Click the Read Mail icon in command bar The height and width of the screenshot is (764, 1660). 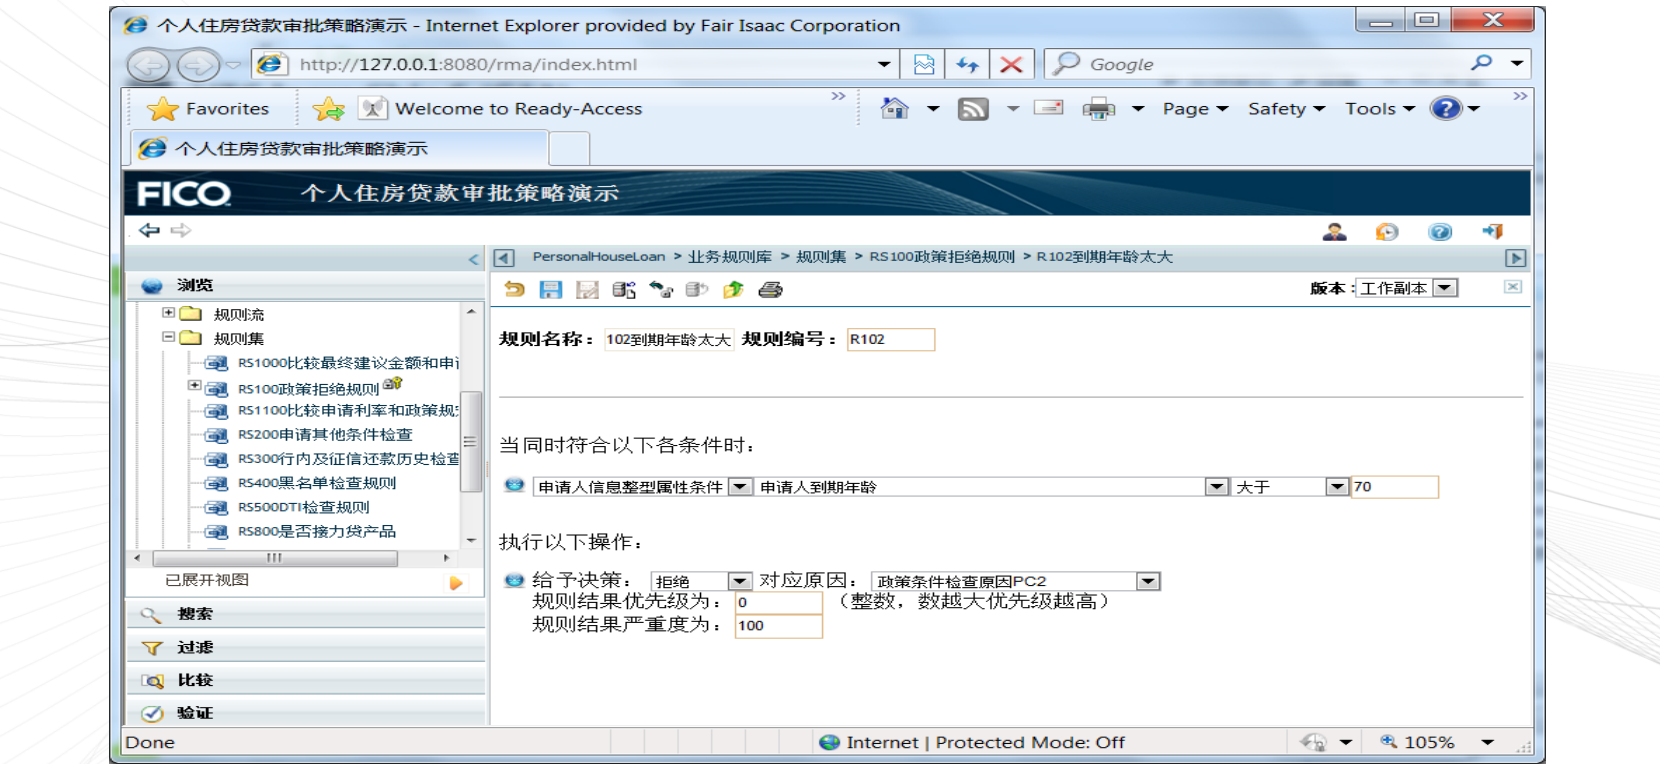tap(1048, 108)
